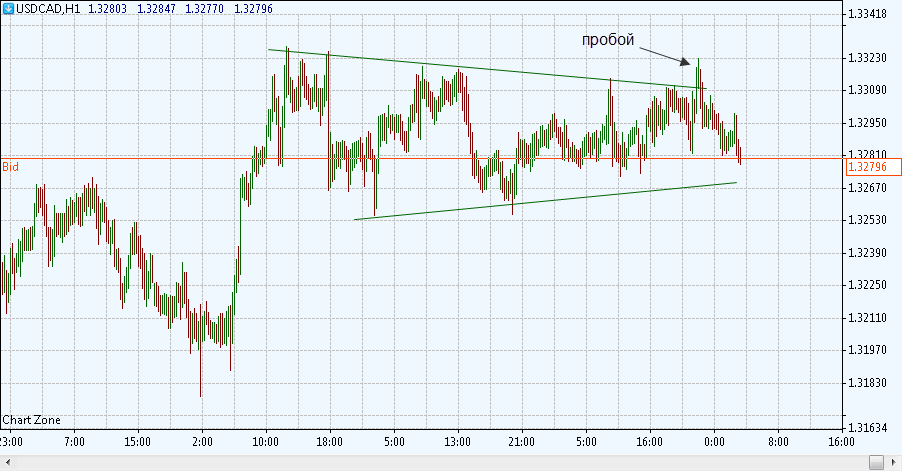Click the 1.33230 price axis label
The height and width of the screenshot is (471, 902).
click(x=868, y=58)
